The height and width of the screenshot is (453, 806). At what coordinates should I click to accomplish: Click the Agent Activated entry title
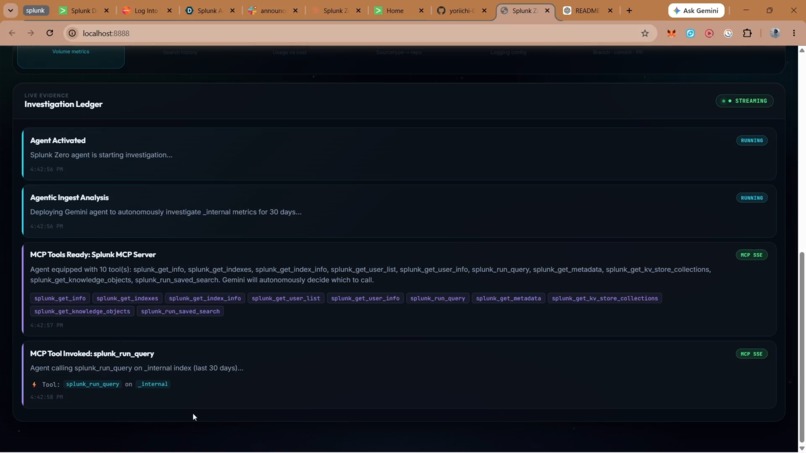pos(58,140)
